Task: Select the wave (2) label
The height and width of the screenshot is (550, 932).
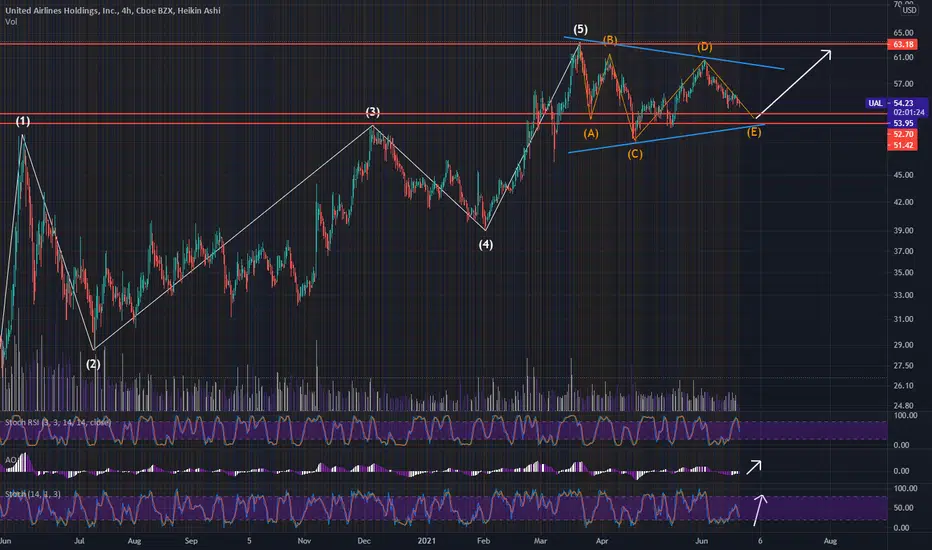Action: click(93, 364)
